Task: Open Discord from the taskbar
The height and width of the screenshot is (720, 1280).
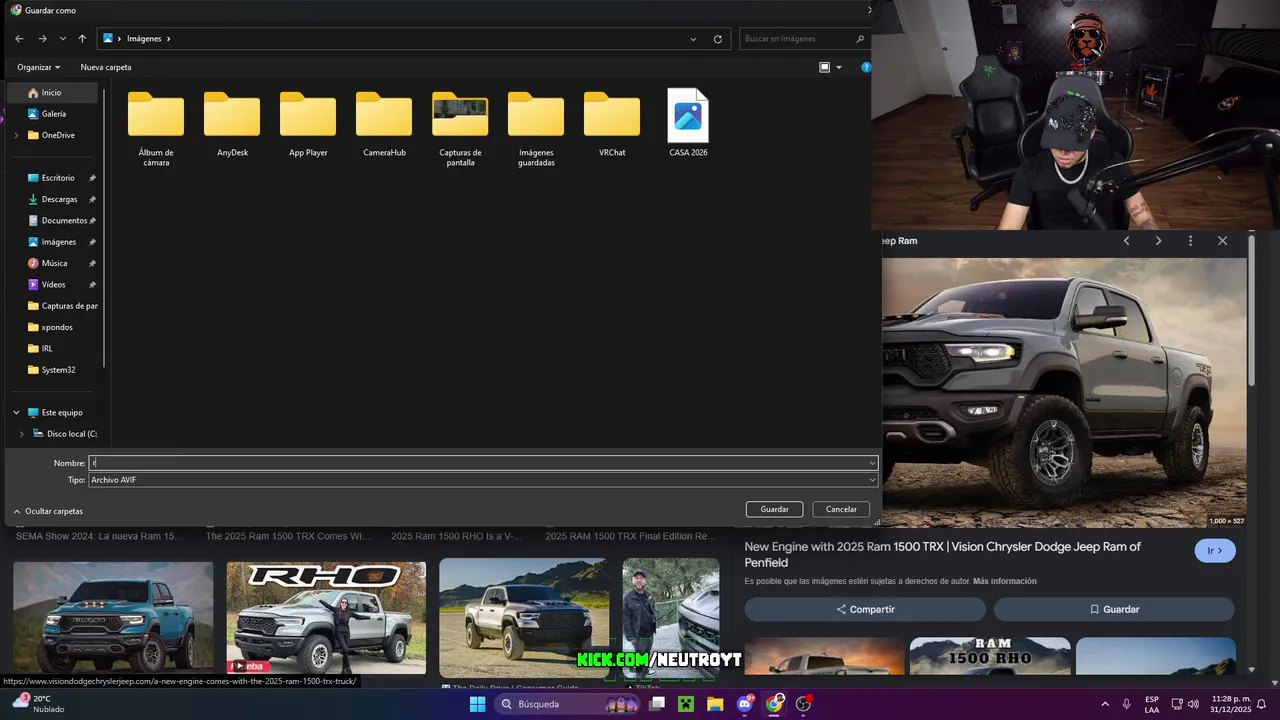Action: (x=745, y=704)
